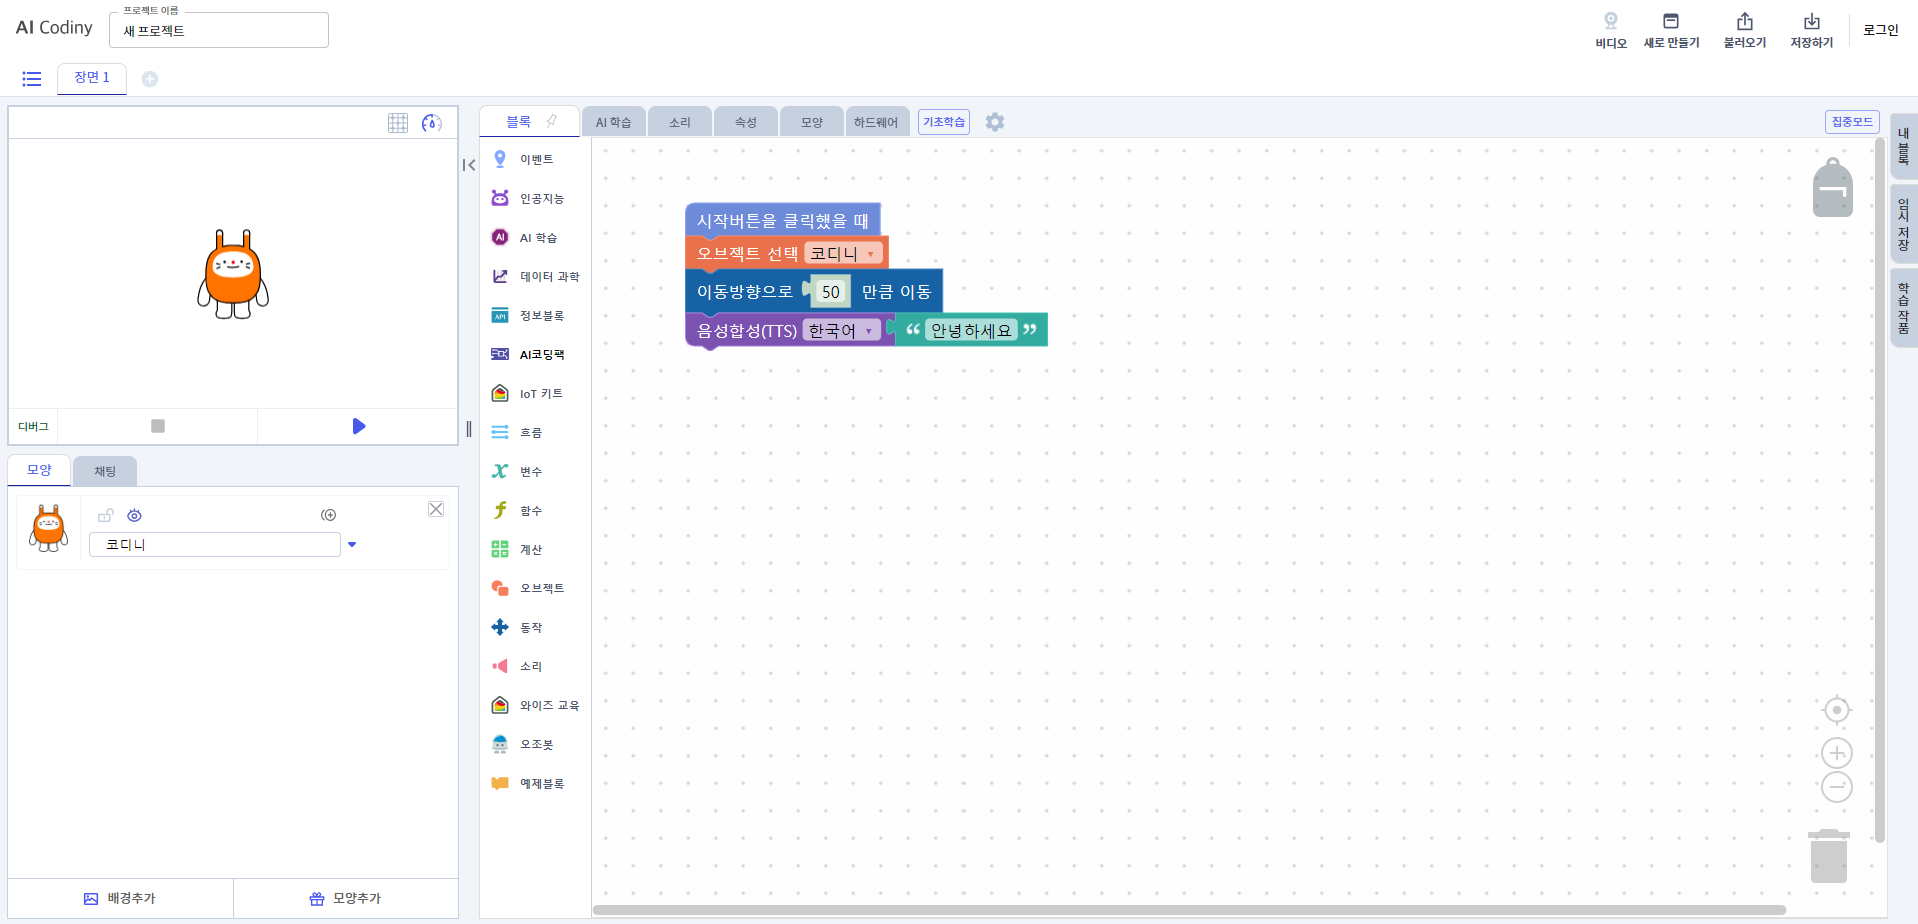The height and width of the screenshot is (924, 1918).
Task: Select the 장면 1 scene tab
Action: point(92,78)
